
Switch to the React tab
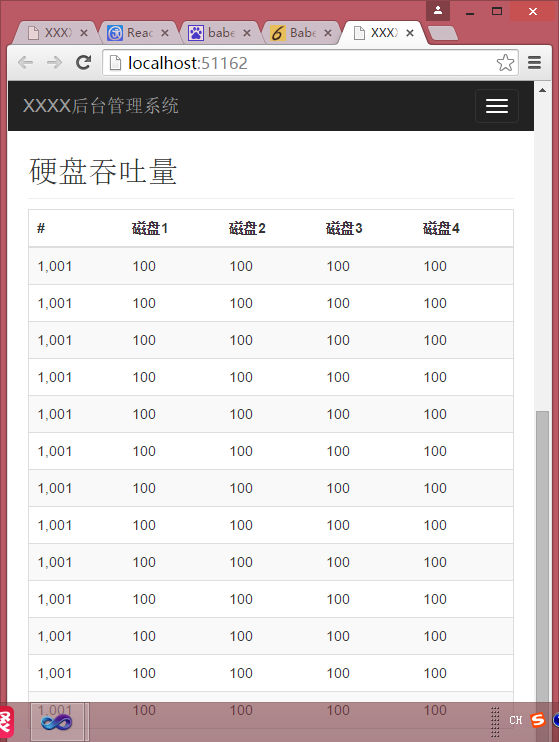pyautogui.click(x=140, y=33)
